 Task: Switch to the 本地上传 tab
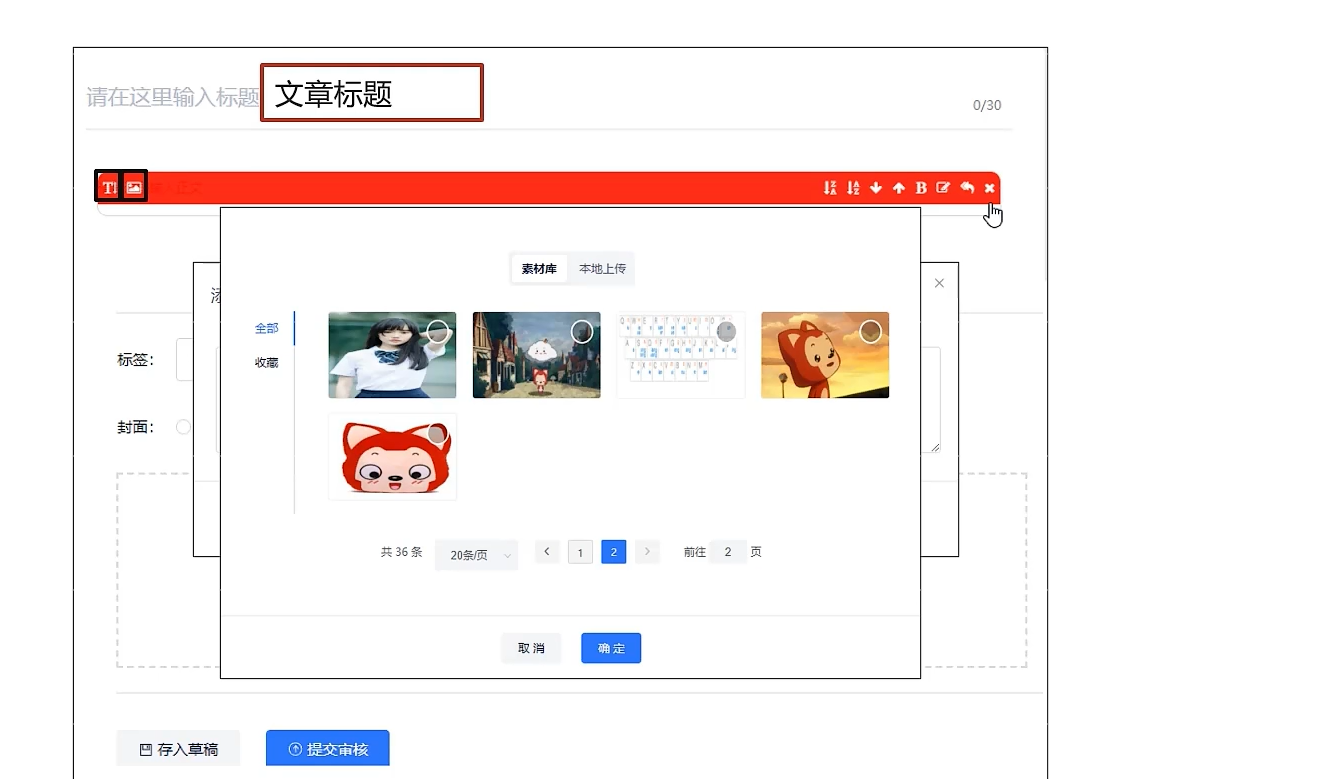602,269
